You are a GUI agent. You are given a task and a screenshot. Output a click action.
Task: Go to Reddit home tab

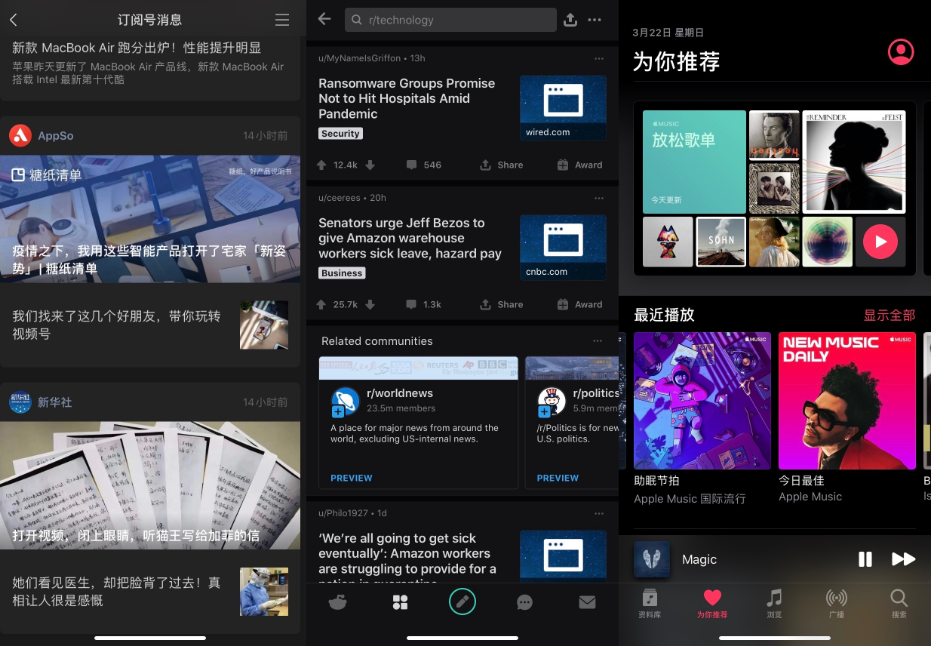[x=338, y=602]
